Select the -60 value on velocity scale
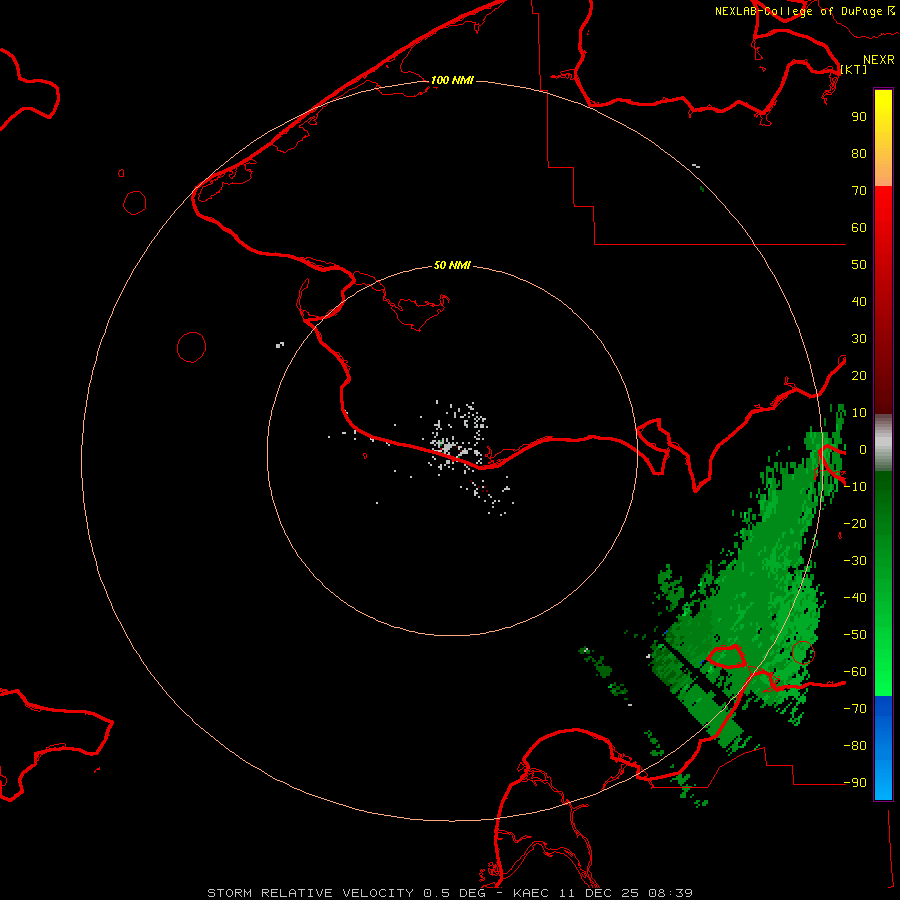Image resolution: width=900 pixels, height=900 pixels. point(855,672)
